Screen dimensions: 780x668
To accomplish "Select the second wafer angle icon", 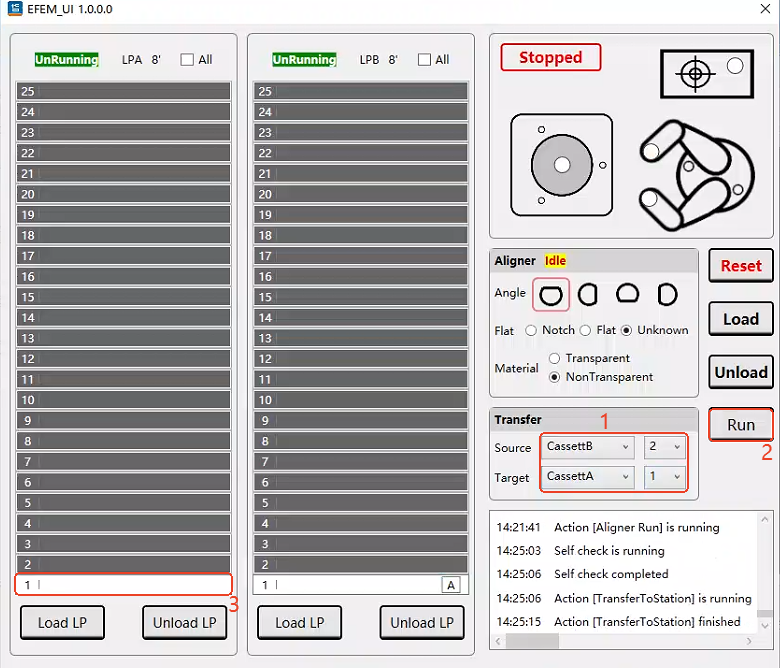I will click(588, 294).
